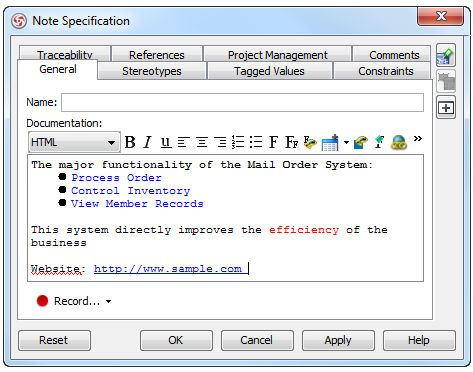Image resolution: width=473 pixels, height=372 pixels.
Task: Open the Project Management tab
Action: click(278, 55)
